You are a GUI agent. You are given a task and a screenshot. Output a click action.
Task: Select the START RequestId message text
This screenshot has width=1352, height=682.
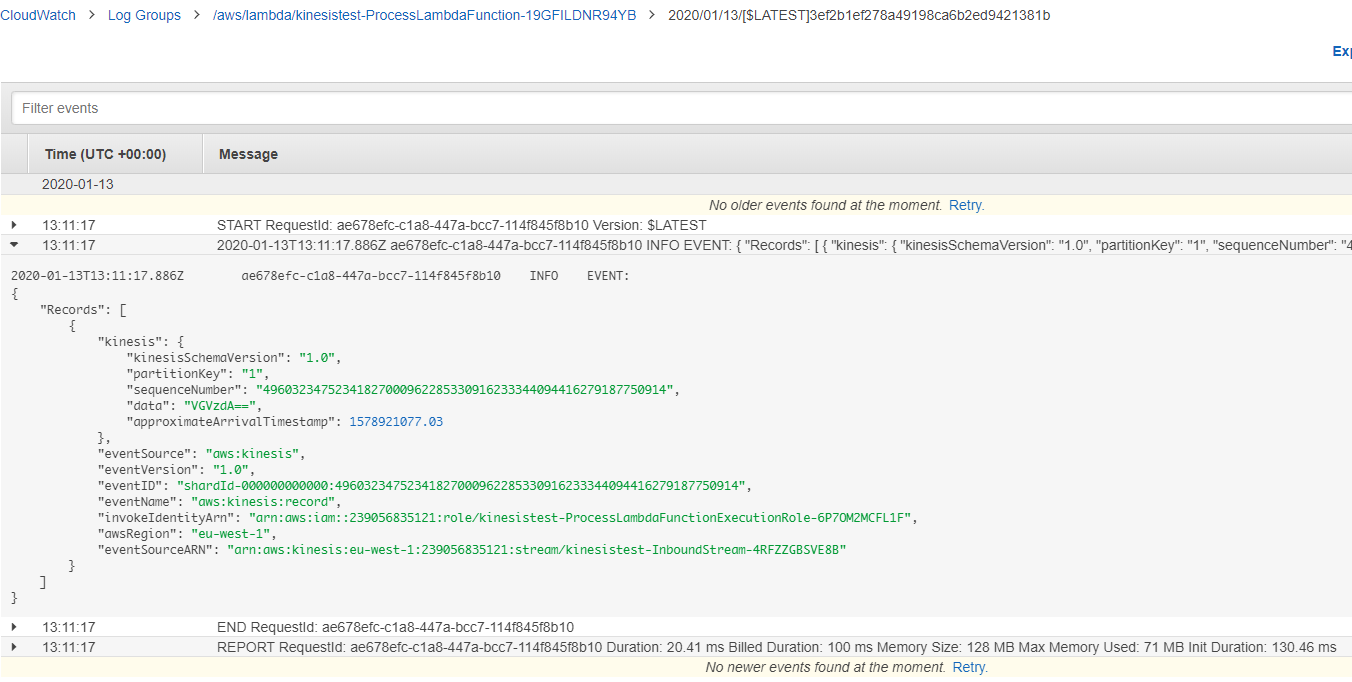point(461,225)
